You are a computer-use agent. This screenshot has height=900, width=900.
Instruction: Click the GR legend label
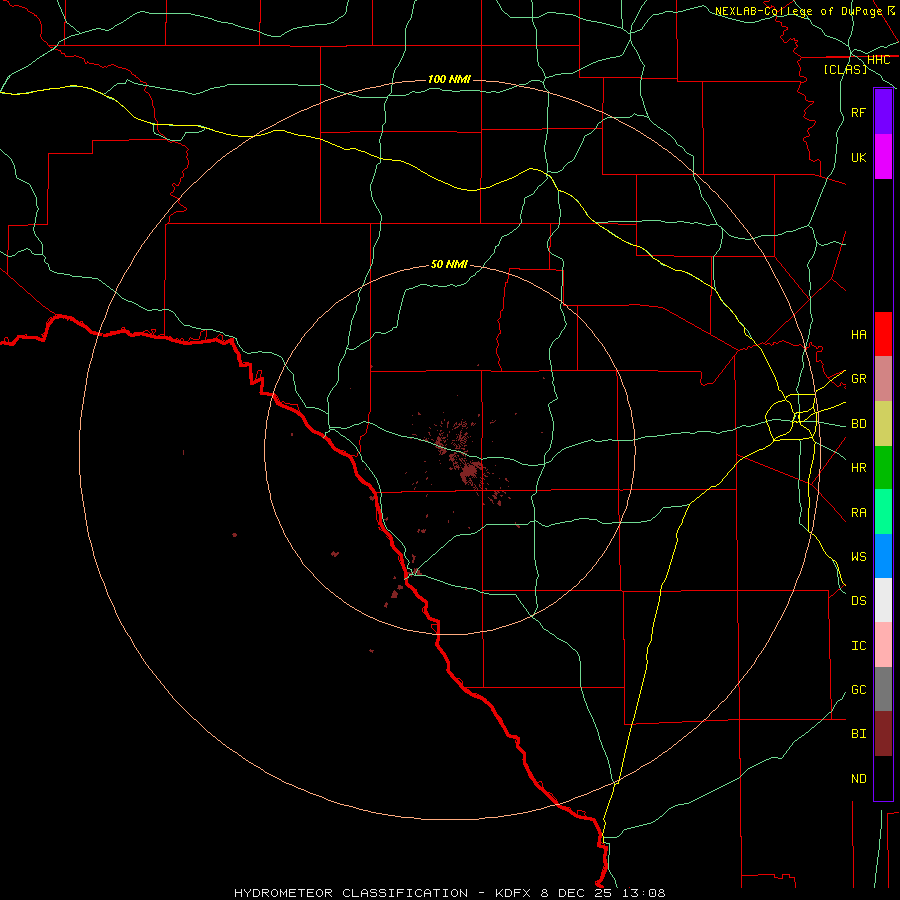click(859, 379)
